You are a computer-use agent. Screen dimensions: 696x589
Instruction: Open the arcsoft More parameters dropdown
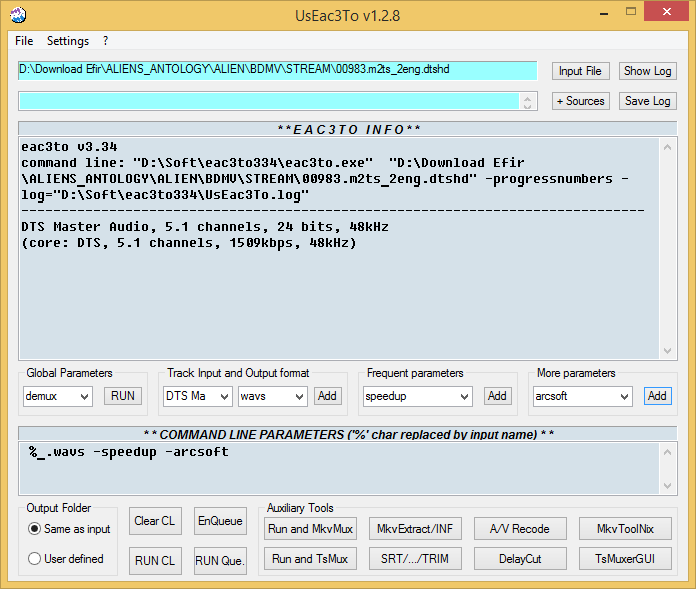click(582, 396)
